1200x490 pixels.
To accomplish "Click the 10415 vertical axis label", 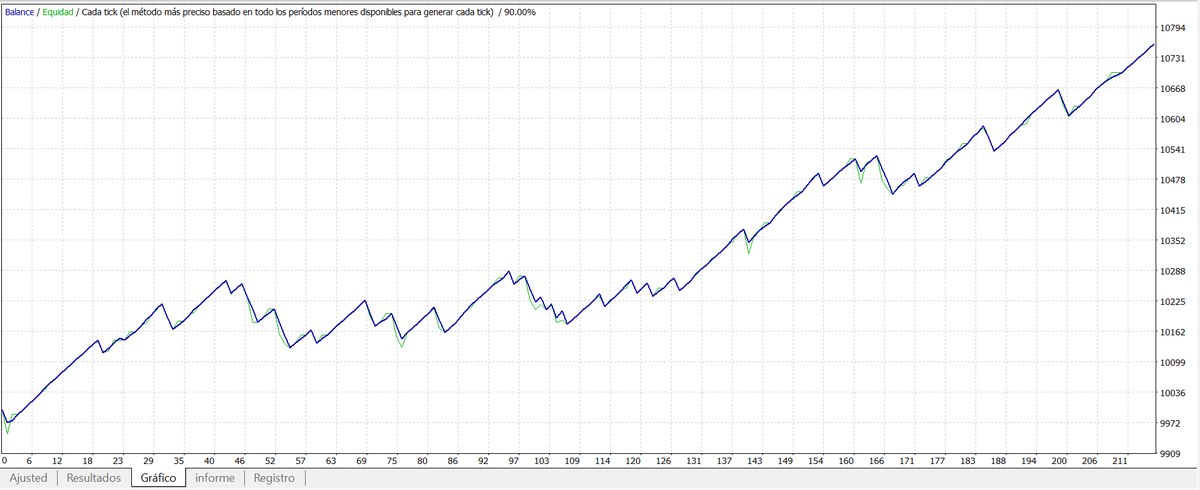I will click(x=1174, y=211).
